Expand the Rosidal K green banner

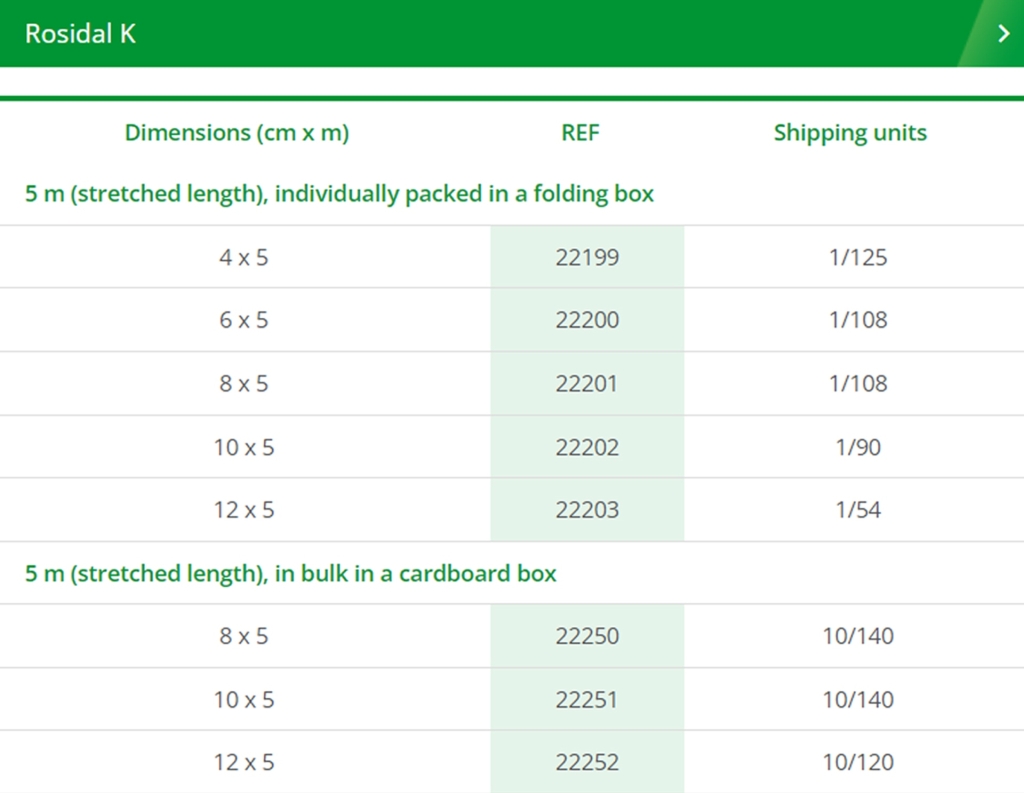click(x=512, y=33)
